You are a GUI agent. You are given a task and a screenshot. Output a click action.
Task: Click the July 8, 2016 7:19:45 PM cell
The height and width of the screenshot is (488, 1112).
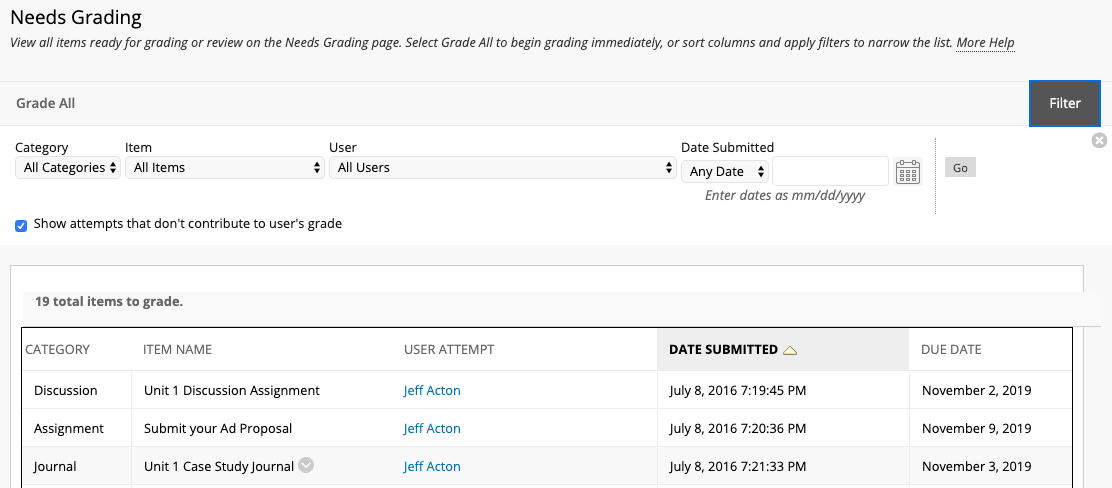point(738,390)
